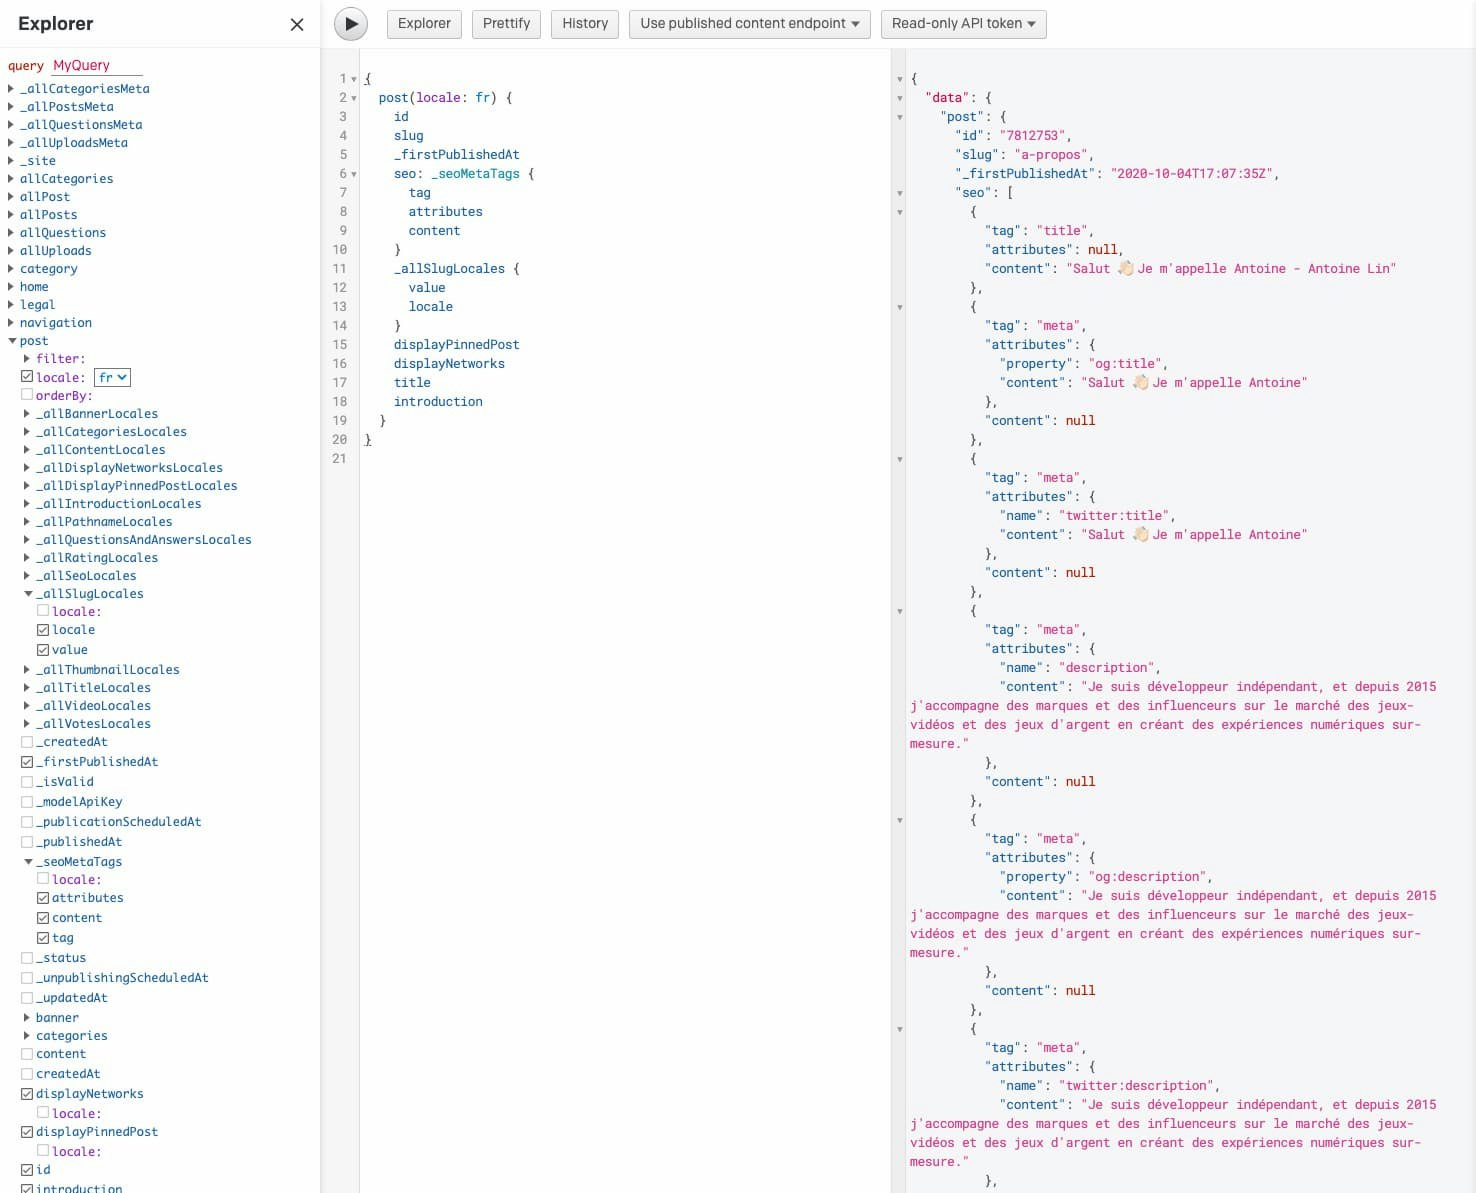Toggle the Explorer toolbar button
This screenshot has width=1476, height=1193.
[x=424, y=24]
